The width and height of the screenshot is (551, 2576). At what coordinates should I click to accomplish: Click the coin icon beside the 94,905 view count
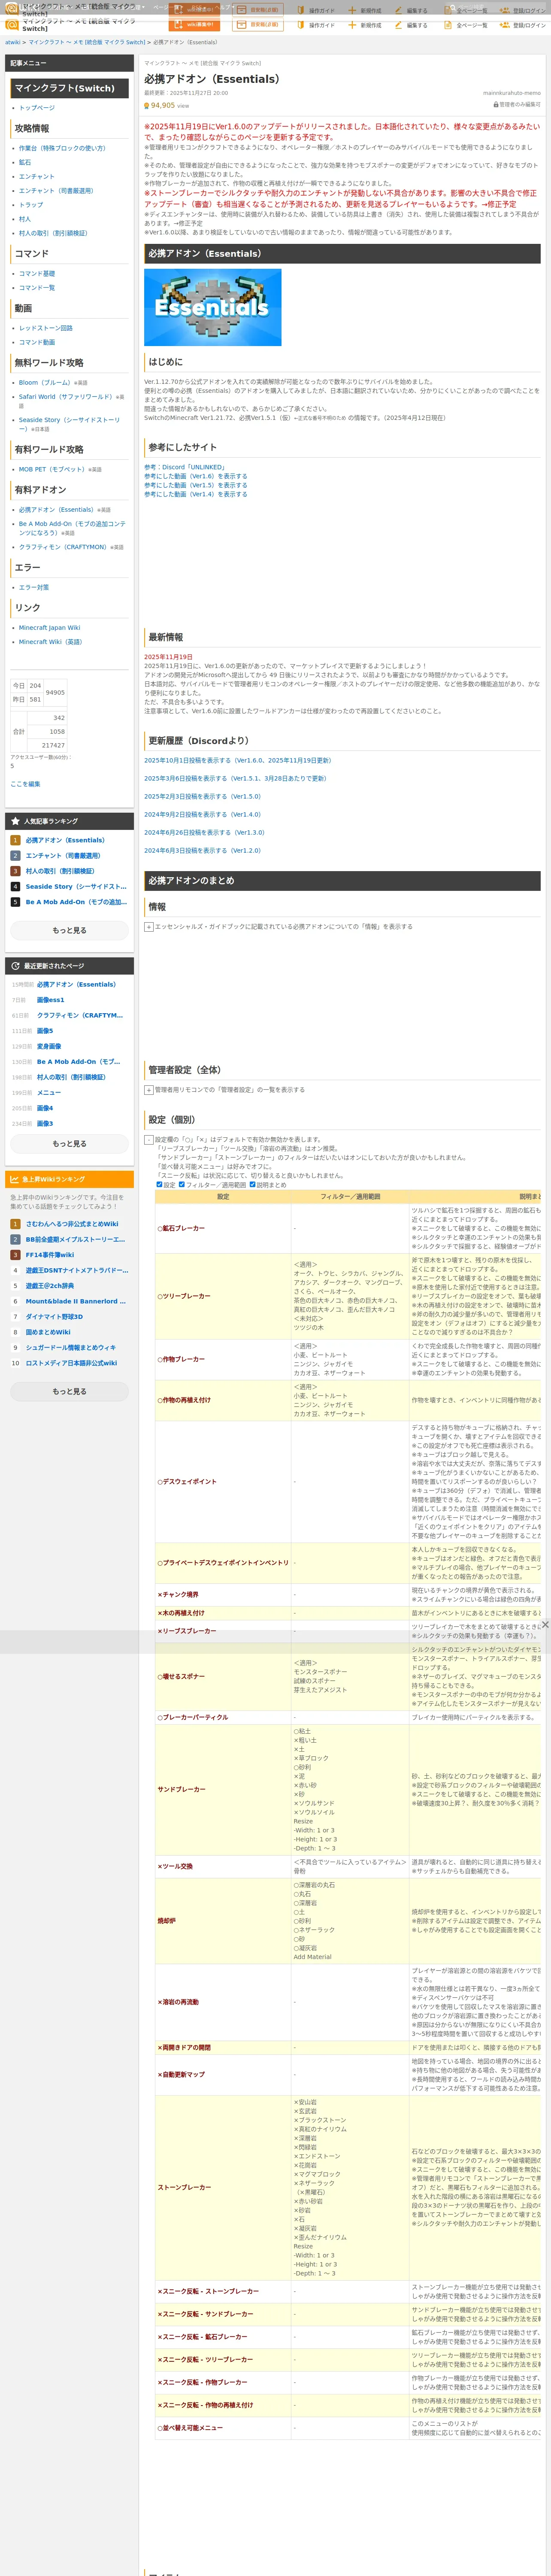click(x=147, y=105)
